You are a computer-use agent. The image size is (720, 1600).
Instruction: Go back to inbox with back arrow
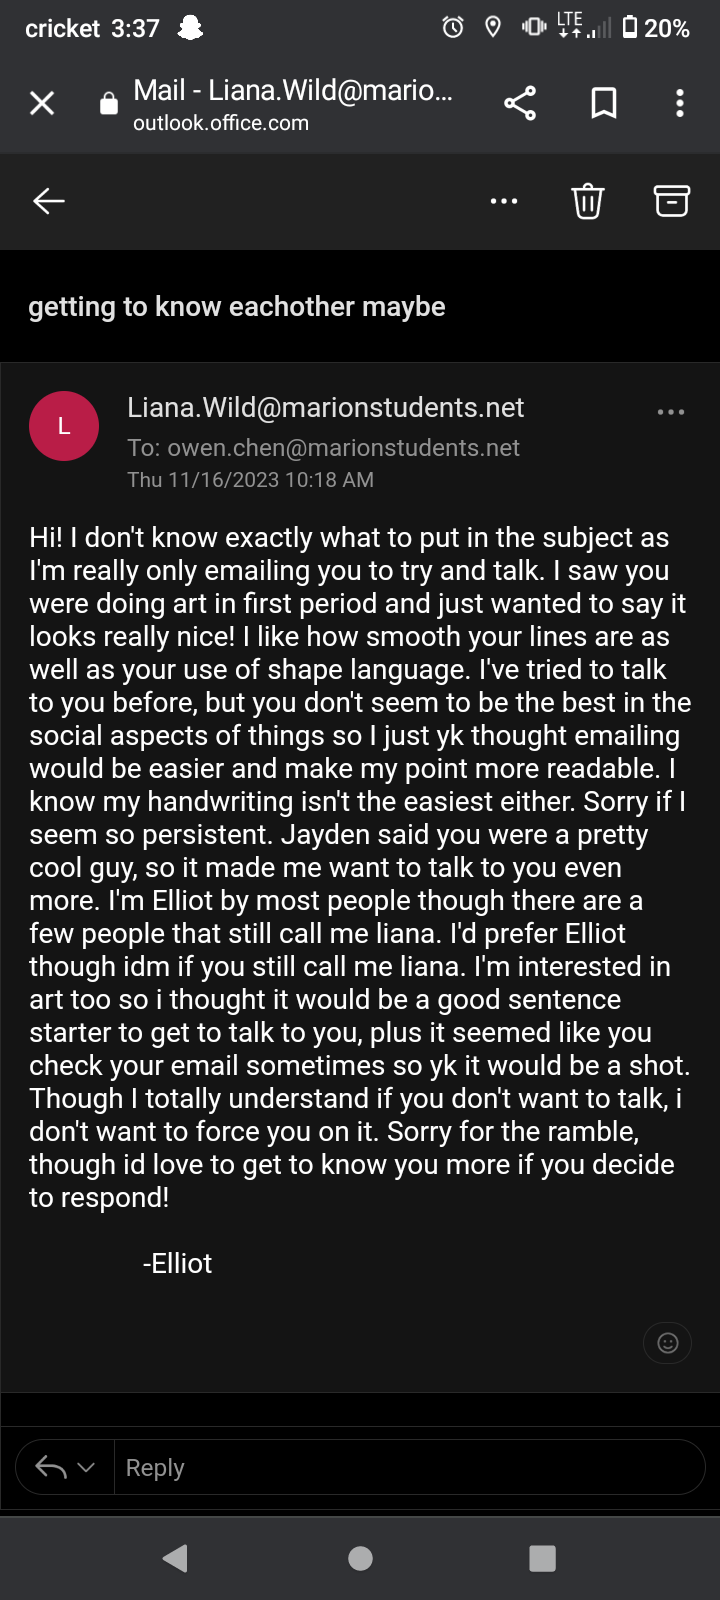(49, 201)
